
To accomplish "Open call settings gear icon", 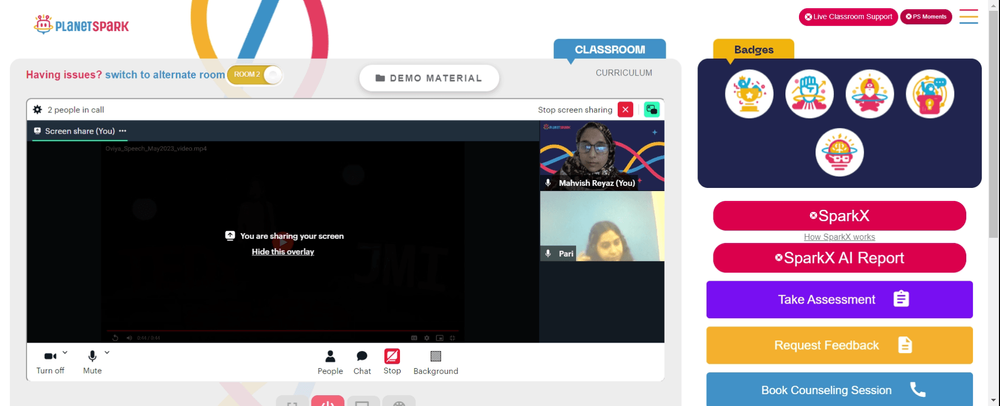I will point(38,110).
